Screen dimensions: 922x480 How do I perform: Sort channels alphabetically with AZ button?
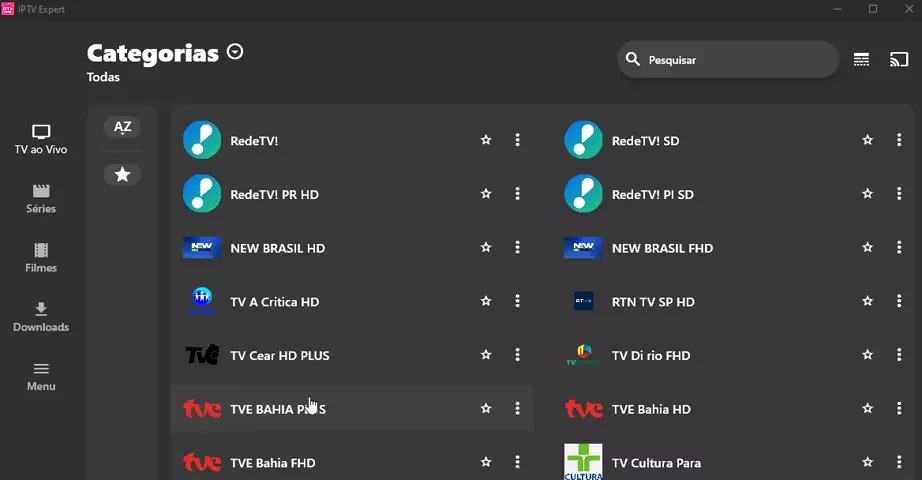122,127
